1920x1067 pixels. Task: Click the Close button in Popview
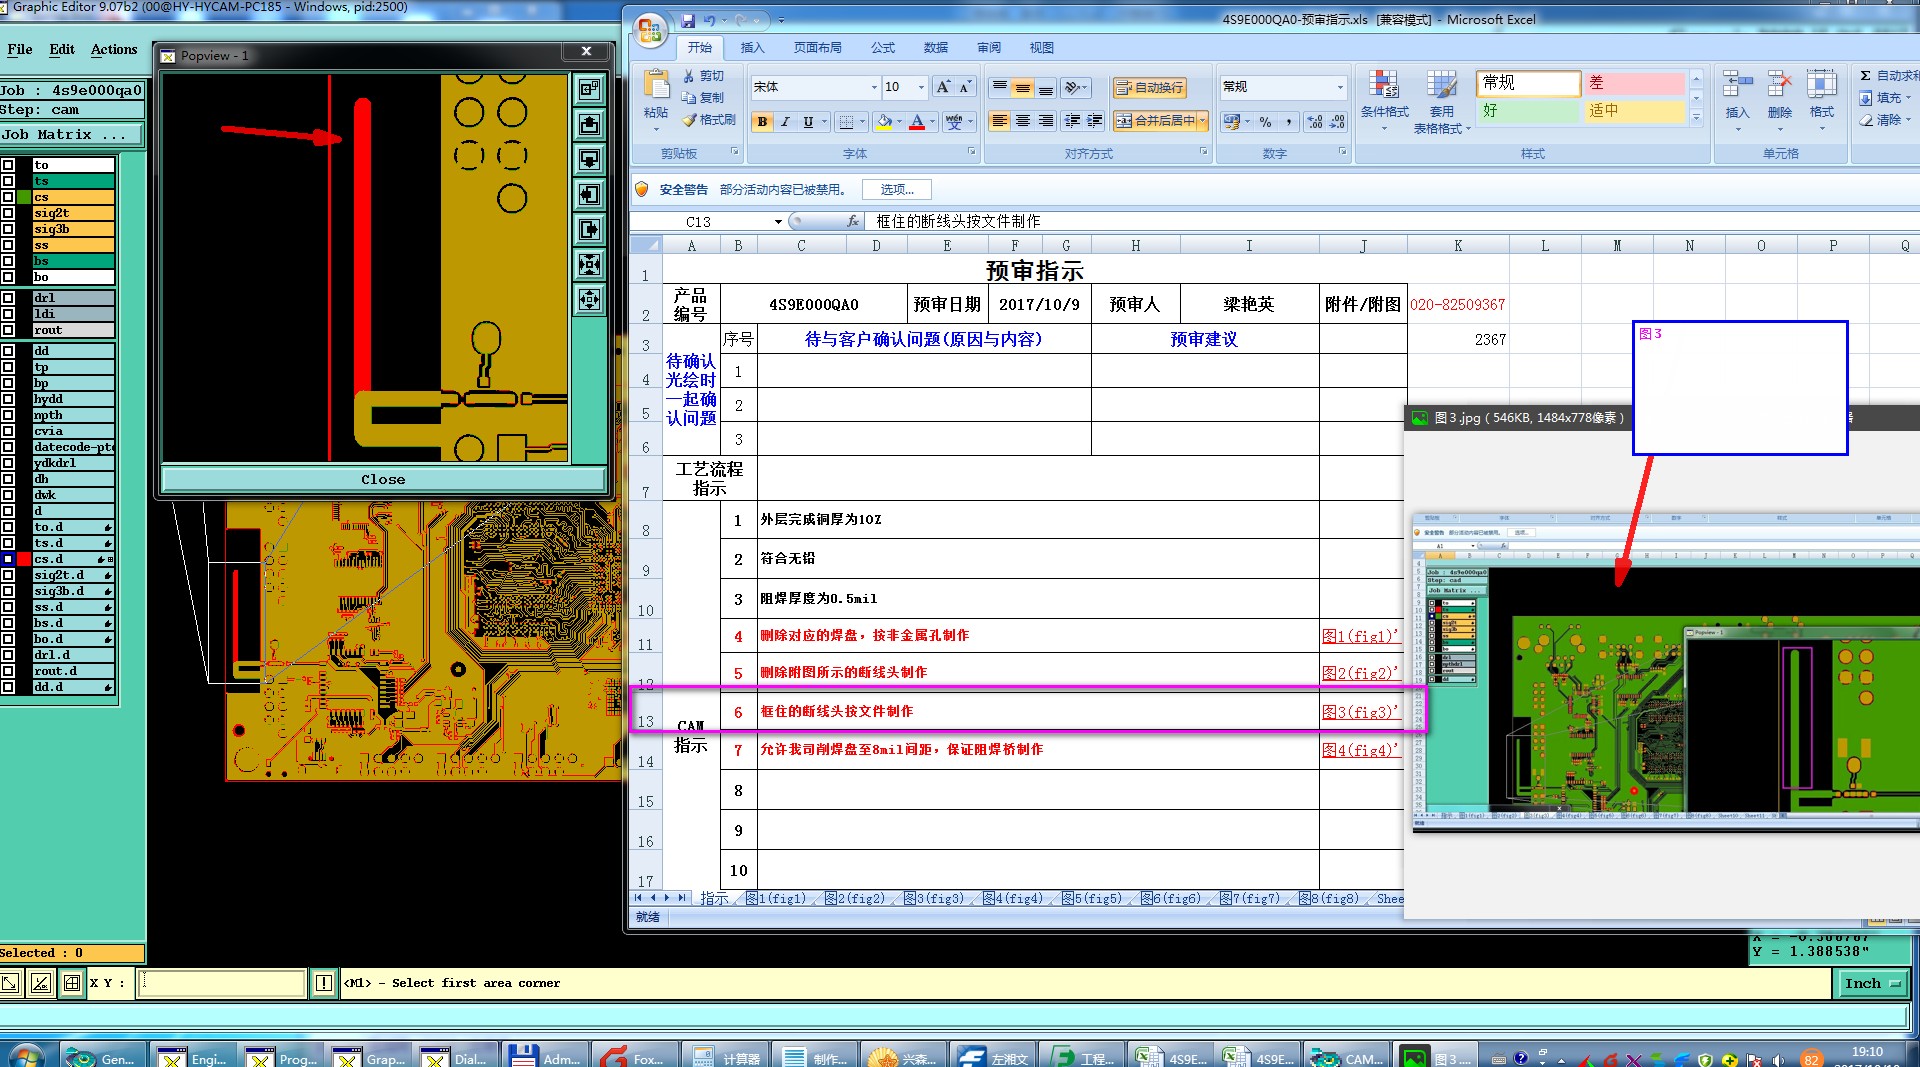coord(383,479)
